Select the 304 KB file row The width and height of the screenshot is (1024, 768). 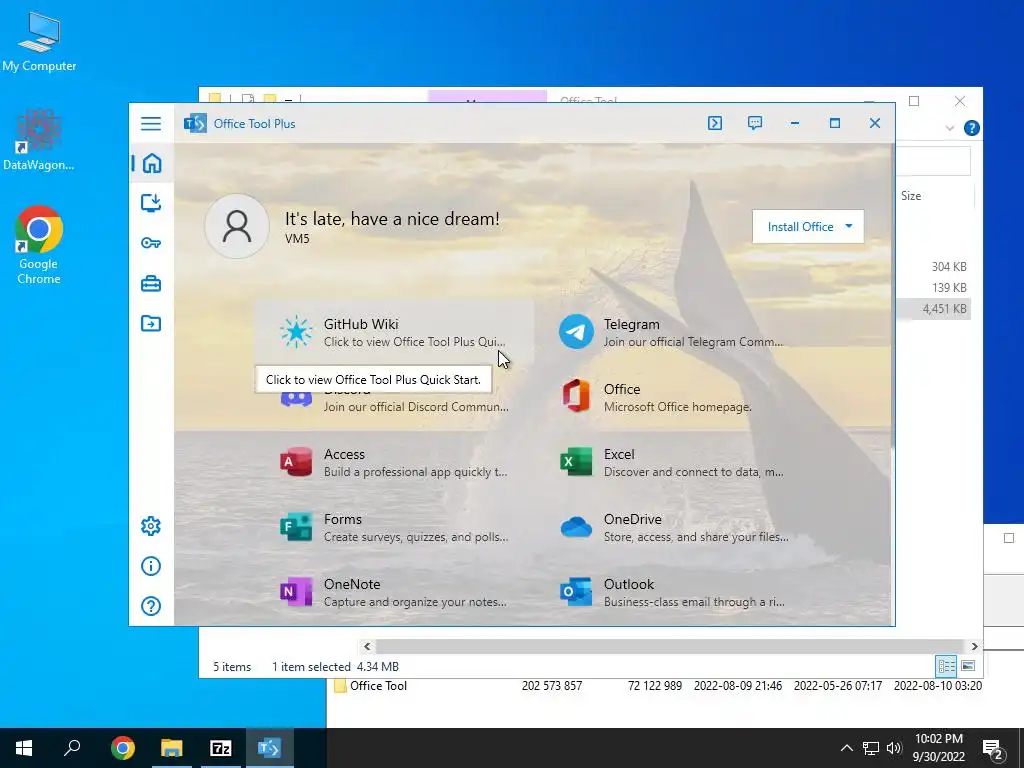tap(934, 266)
